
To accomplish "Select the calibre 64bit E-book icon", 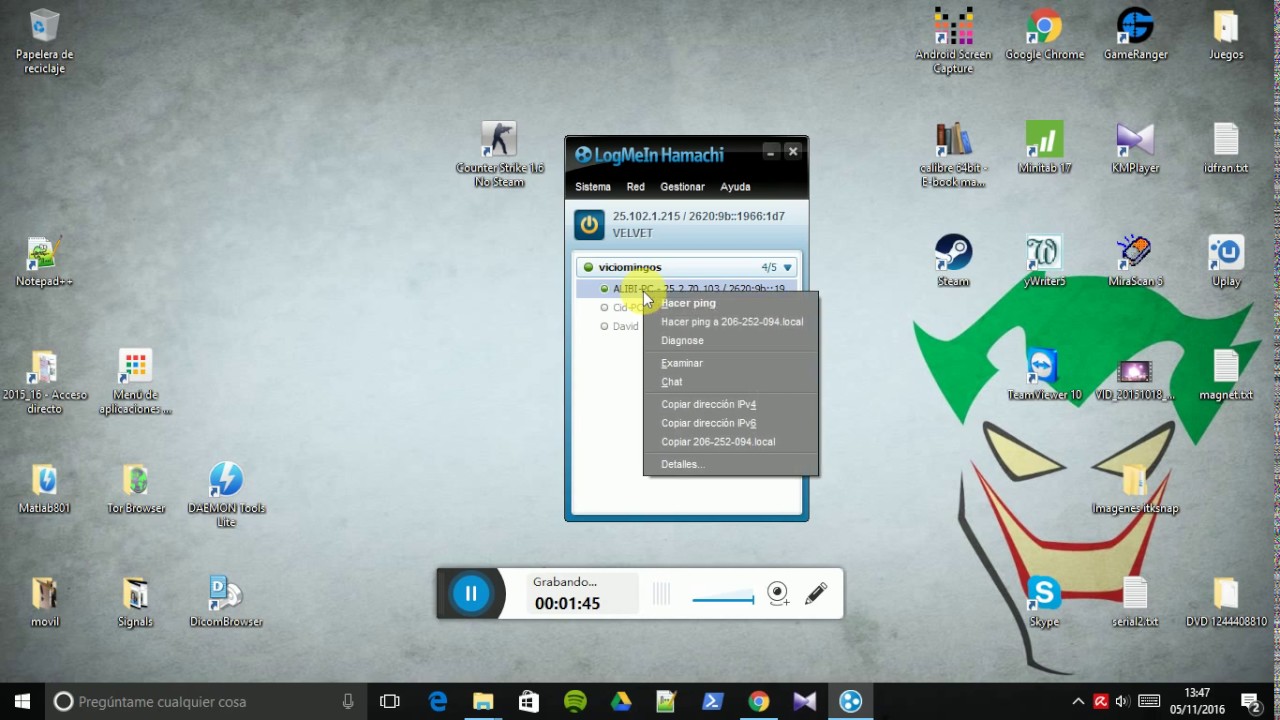I will (x=953, y=155).
